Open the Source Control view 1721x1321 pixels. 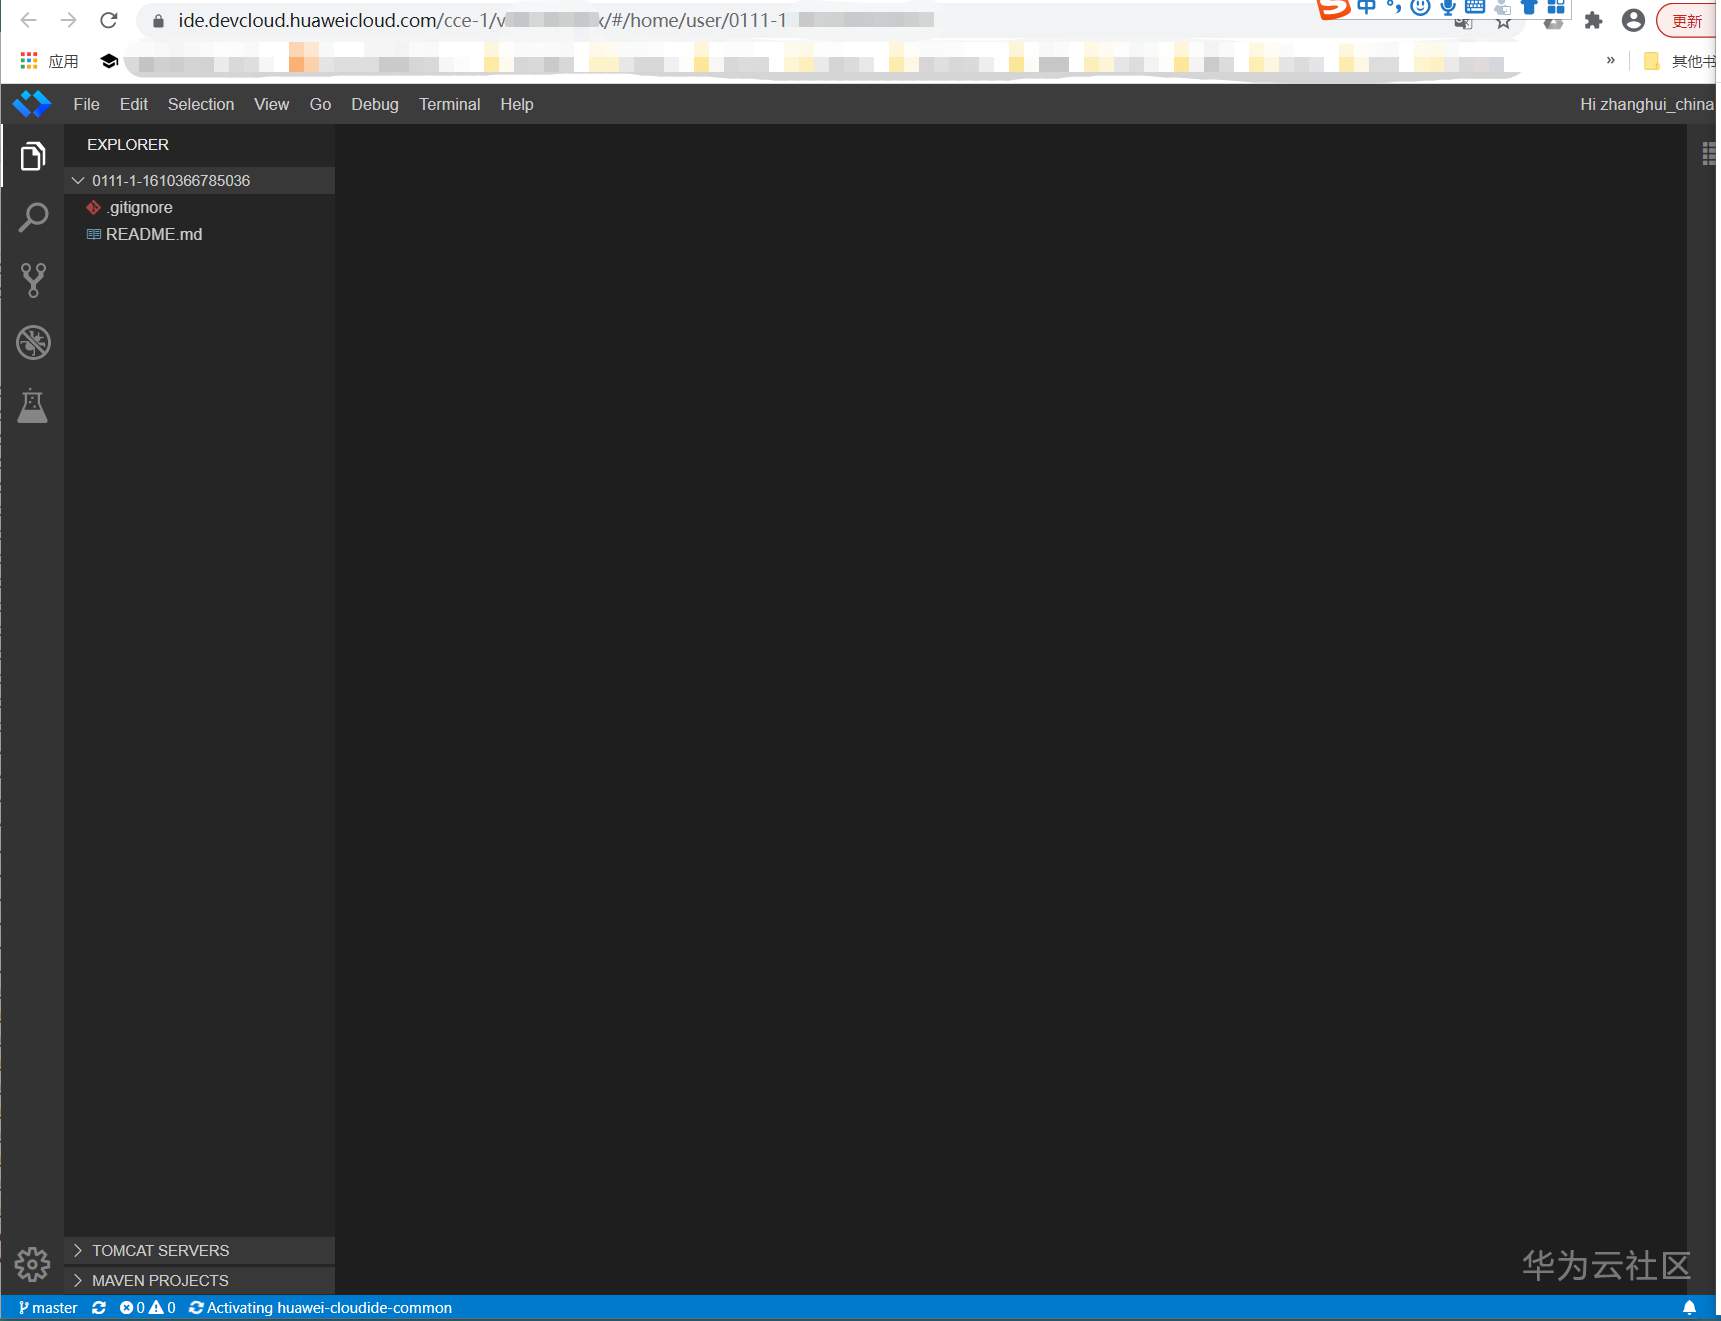coord(33,280)
